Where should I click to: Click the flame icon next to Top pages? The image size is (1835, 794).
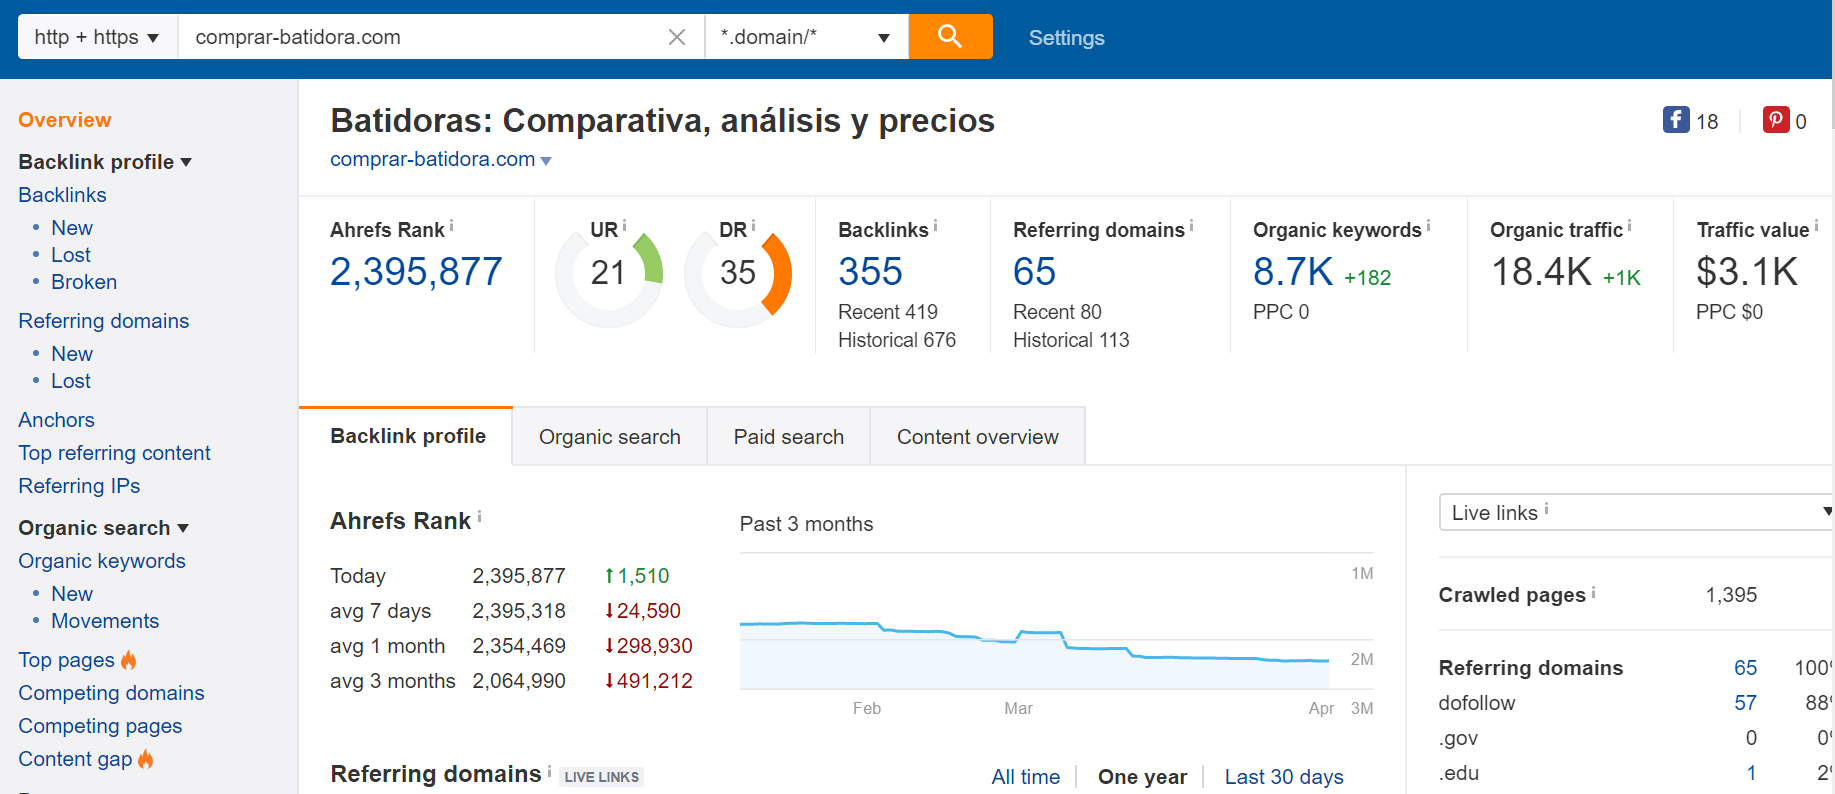coord(128,660)
